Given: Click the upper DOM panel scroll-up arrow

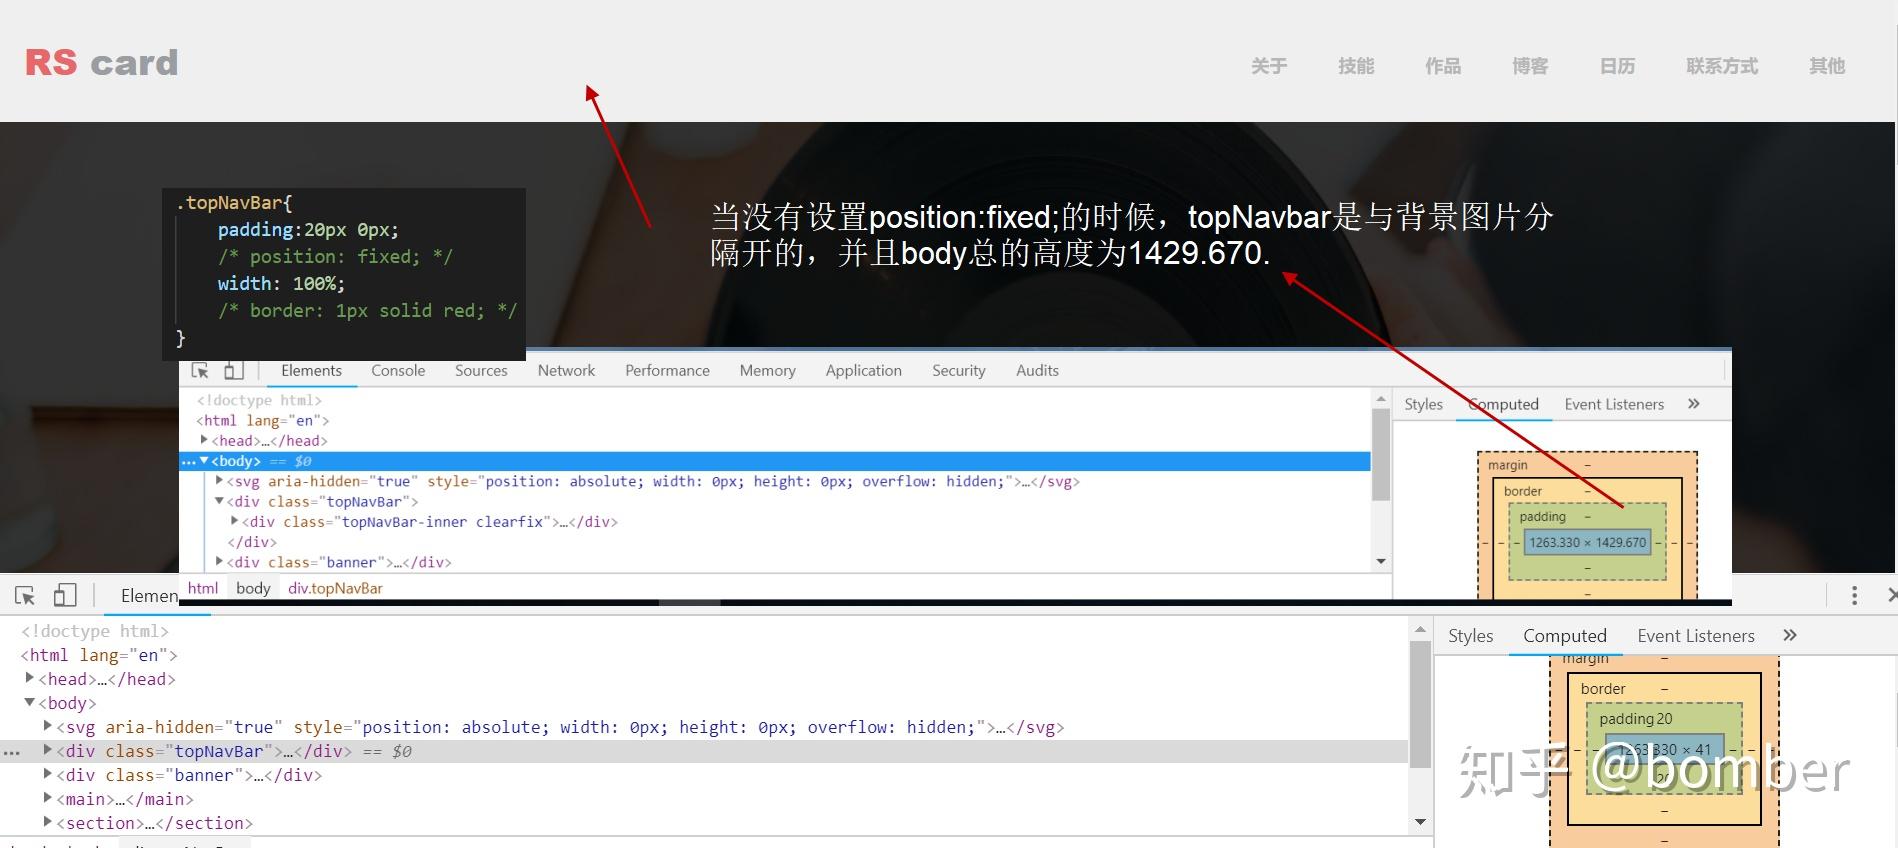Looking at the screenshot, I should (x=1381, y=398).
